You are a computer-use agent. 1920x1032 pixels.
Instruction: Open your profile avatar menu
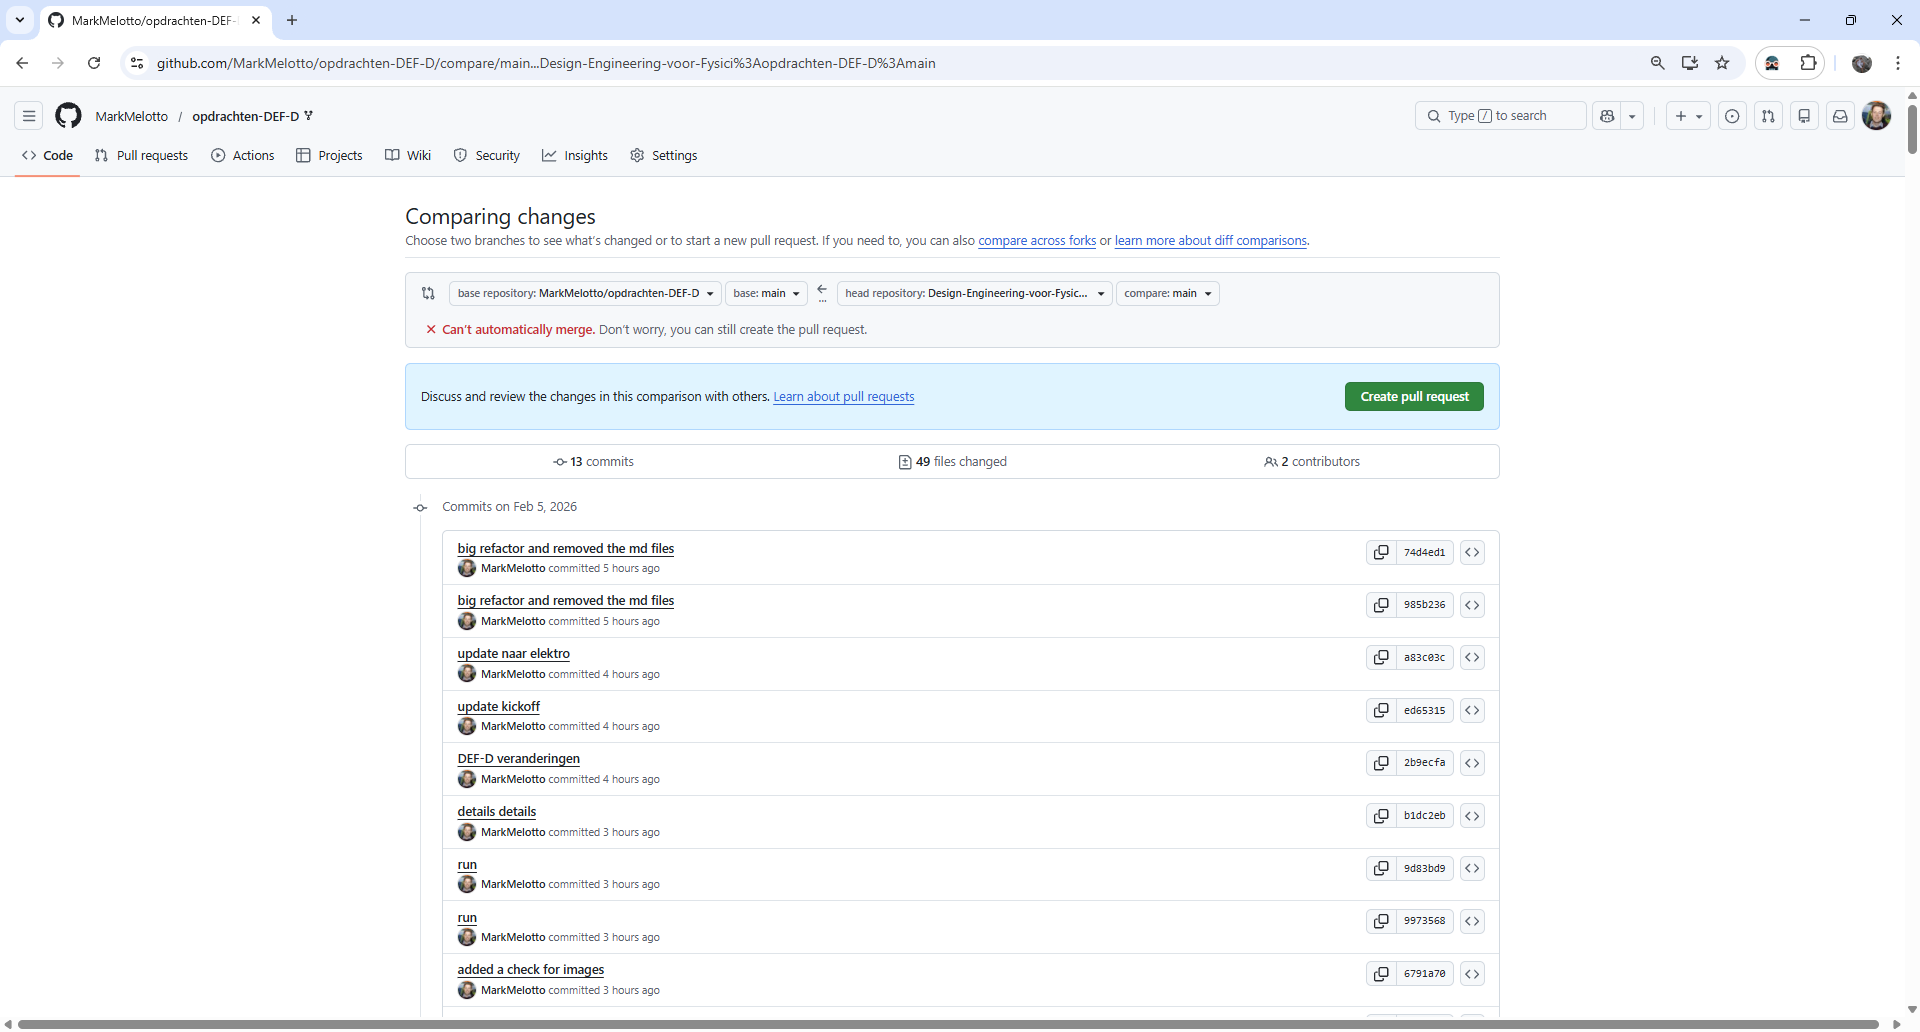coord(1878,116)
